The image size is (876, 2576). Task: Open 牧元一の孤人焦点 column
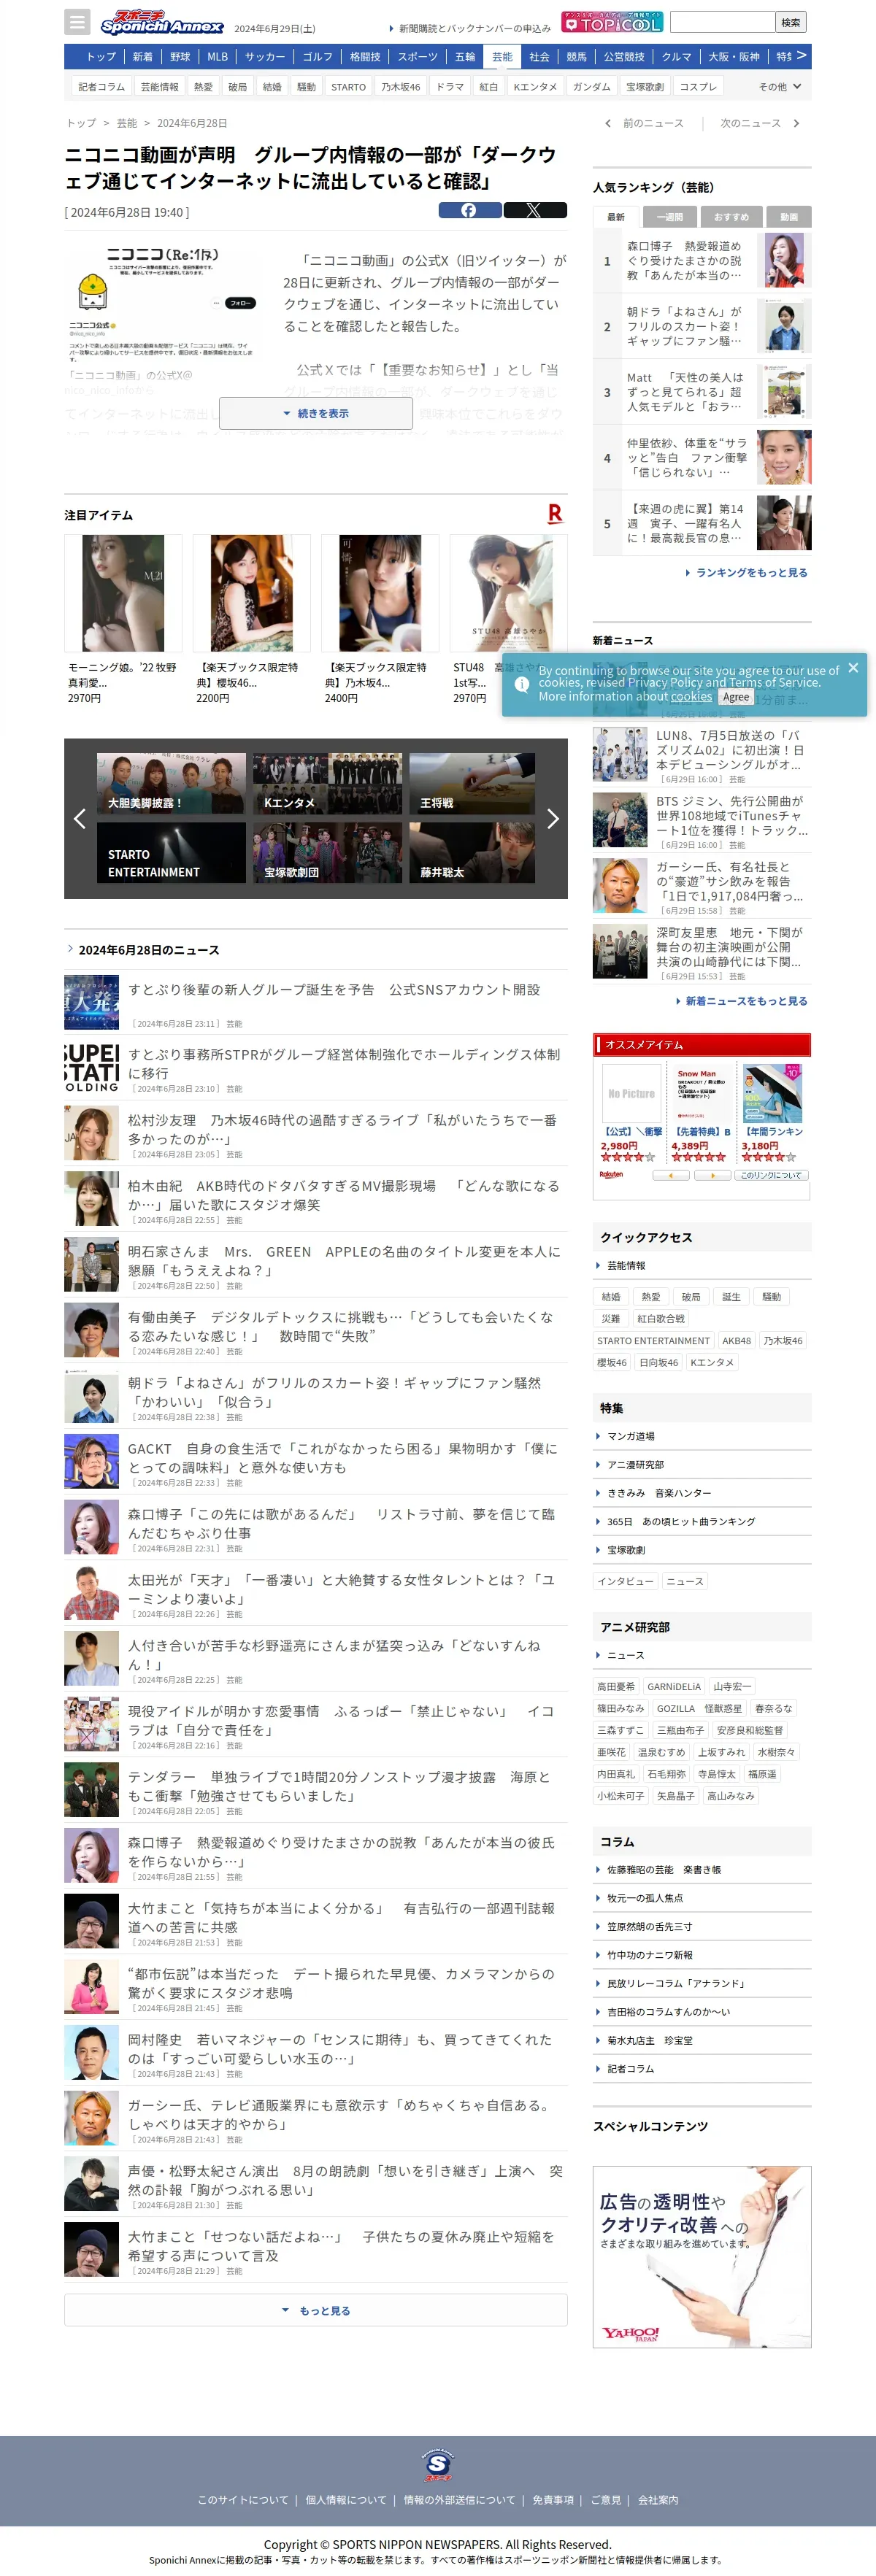click(645, 1898)
